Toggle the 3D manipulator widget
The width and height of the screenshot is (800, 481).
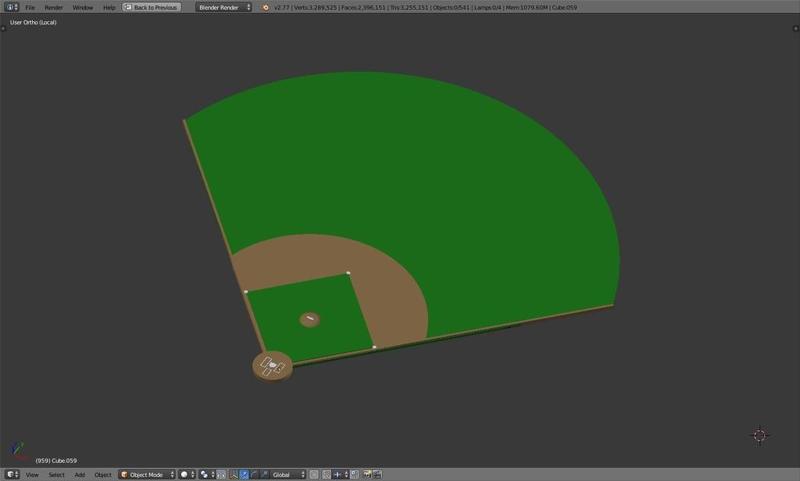pos(234,474)
